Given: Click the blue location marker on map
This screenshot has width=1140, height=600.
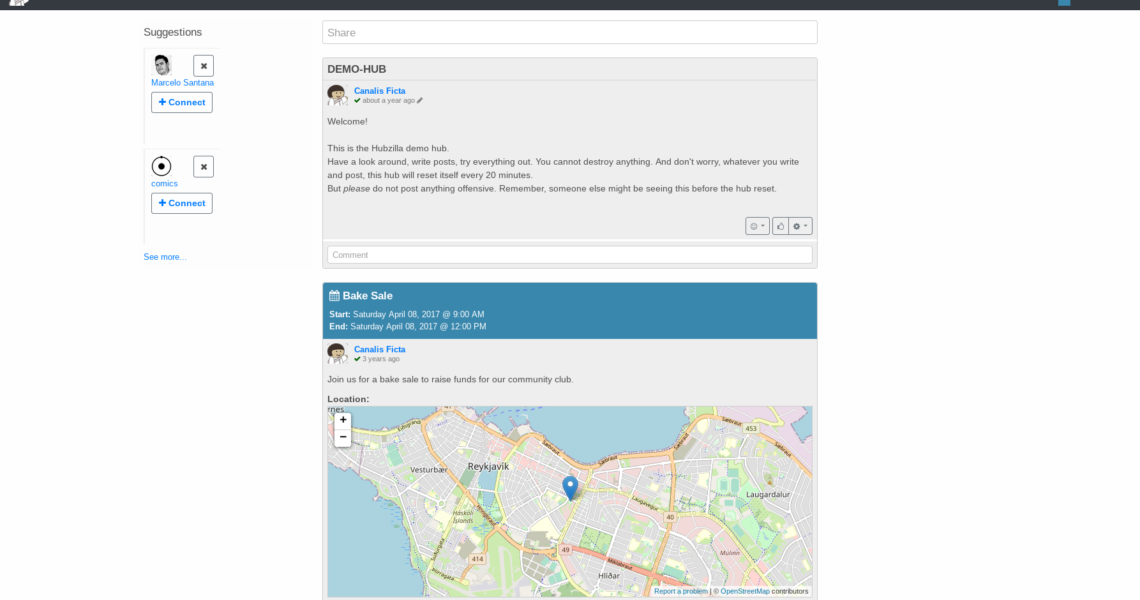Looking at the screenshot, I should point(570,487).
